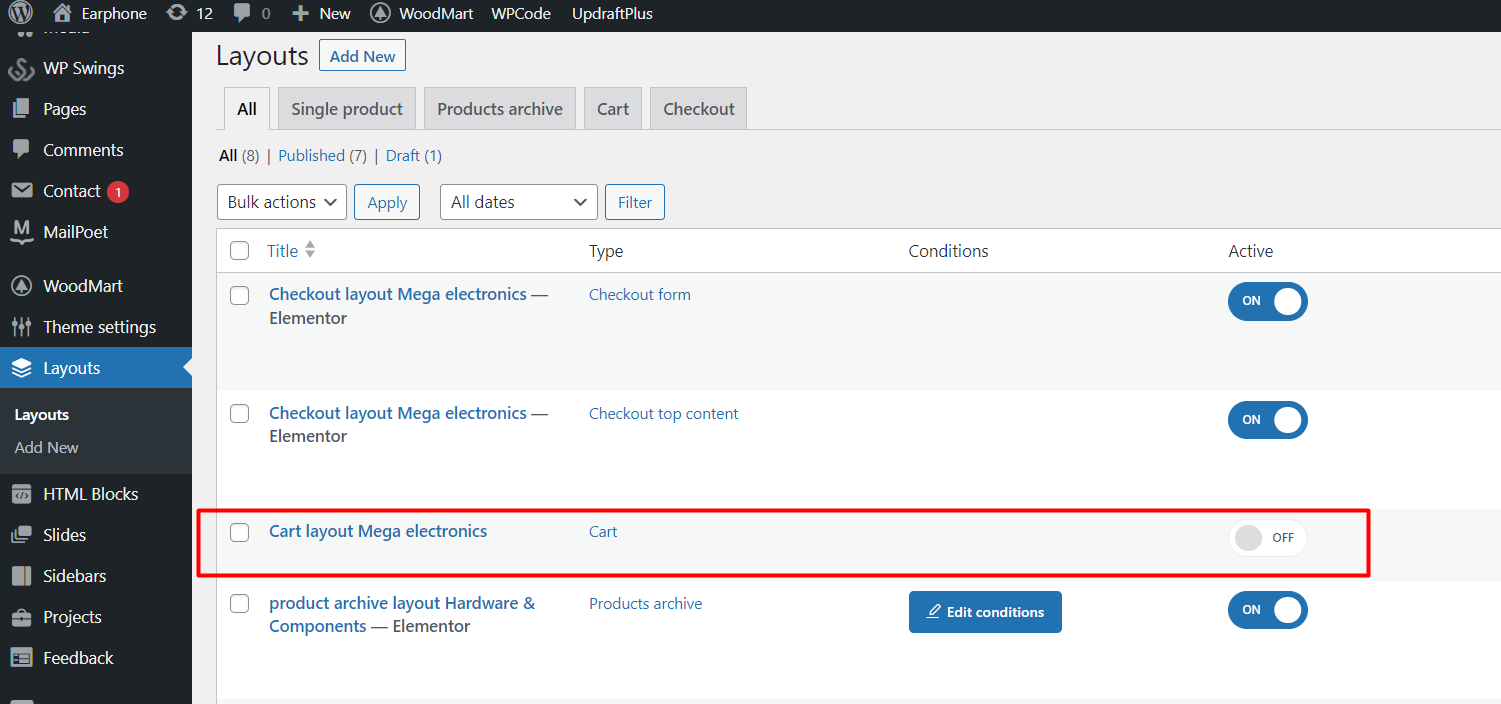Open WPCode in the admin bar
The image size is (1501, 704).
click(521, 14)
